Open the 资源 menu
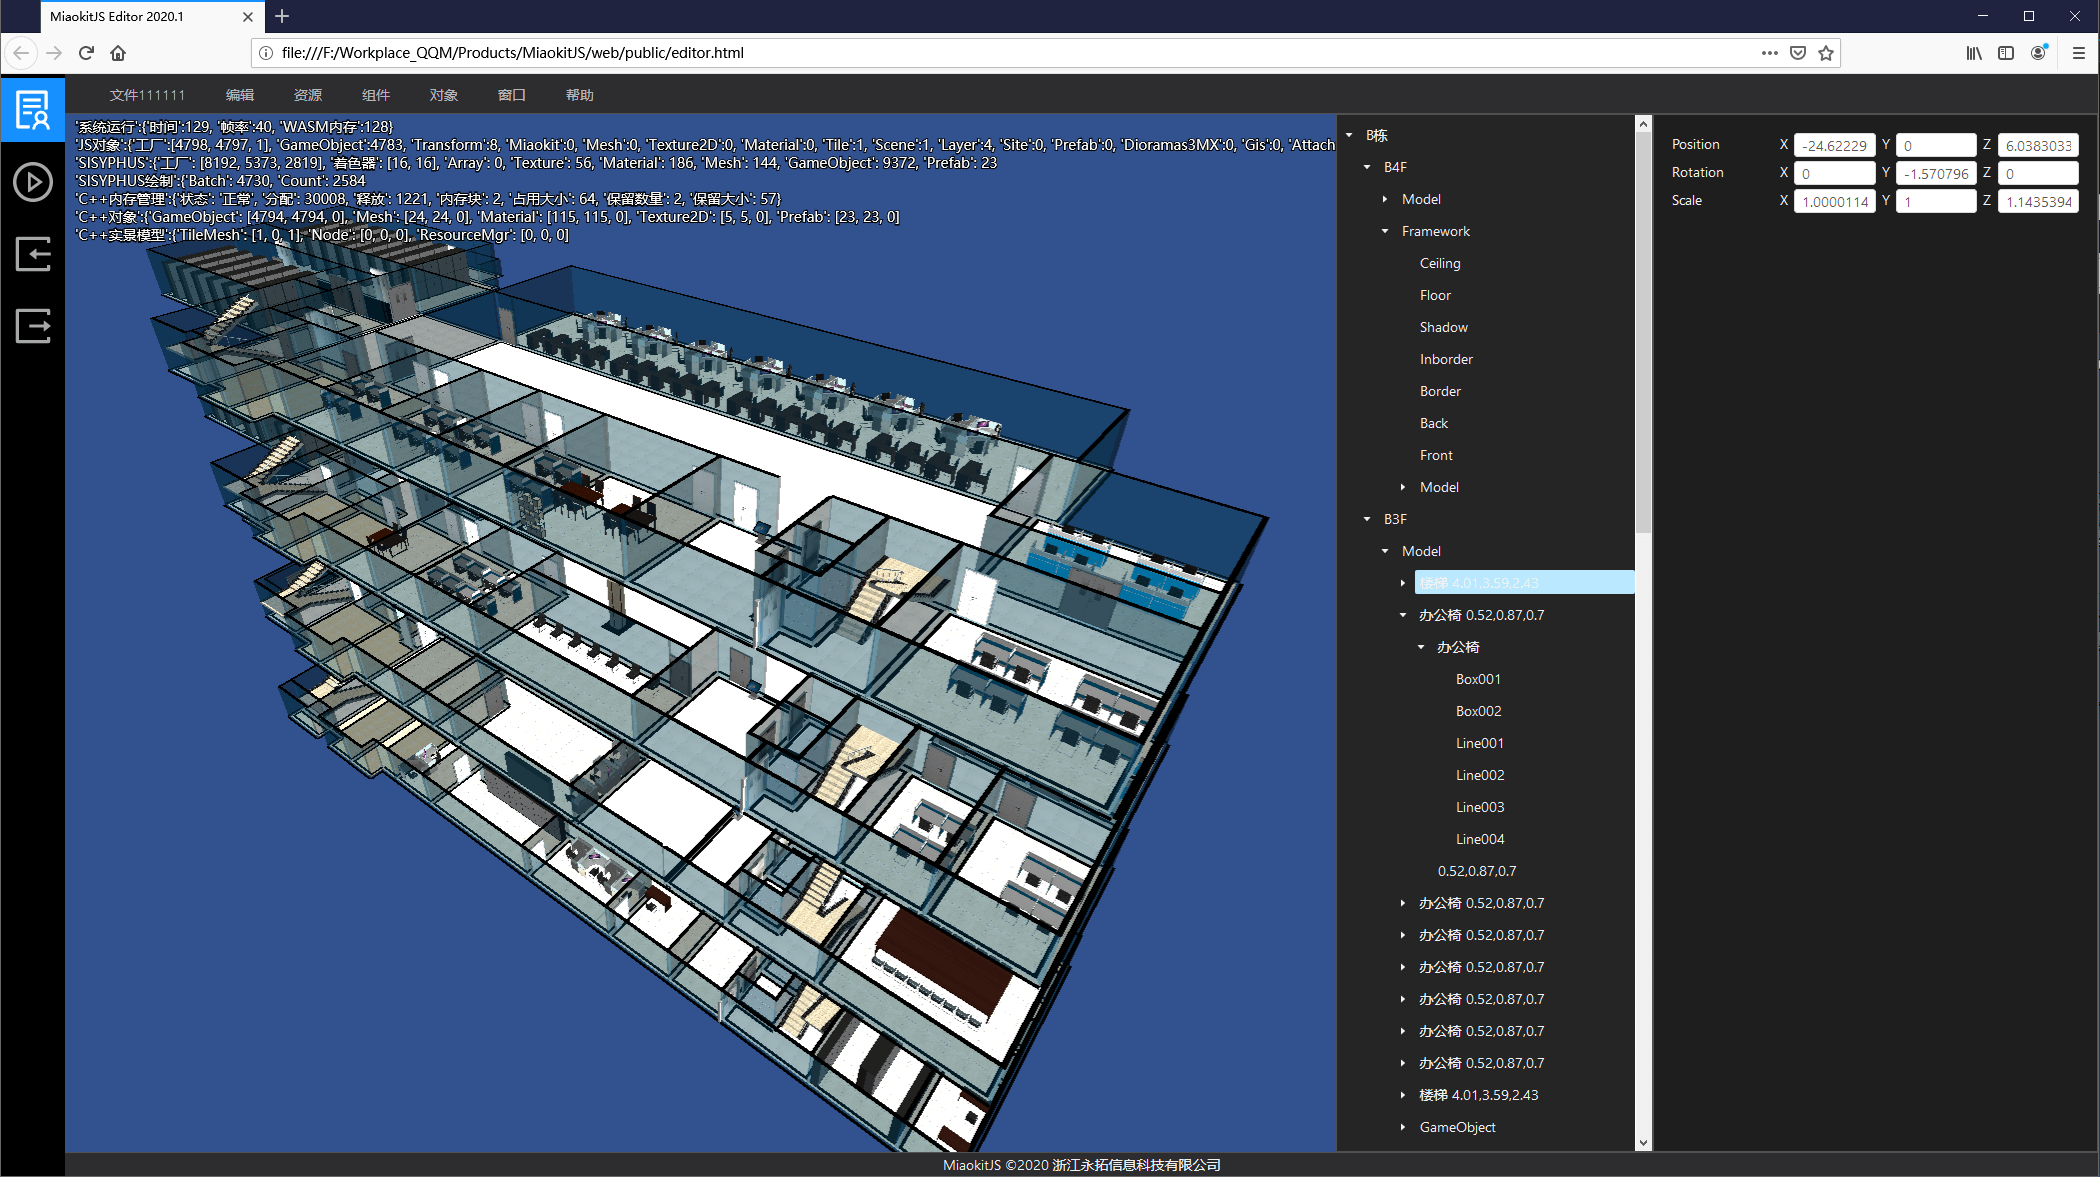Viewport: 2100px width, 1177px height. 308,95
